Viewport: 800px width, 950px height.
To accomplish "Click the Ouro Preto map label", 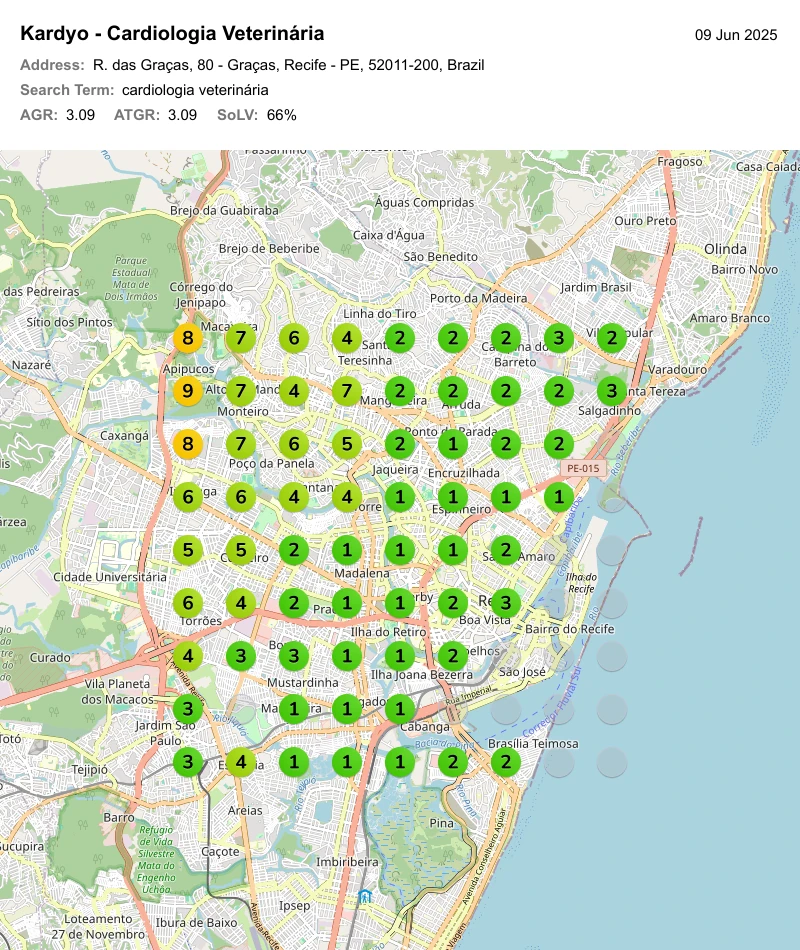I will pyautogui.click(x=645, y=221).
